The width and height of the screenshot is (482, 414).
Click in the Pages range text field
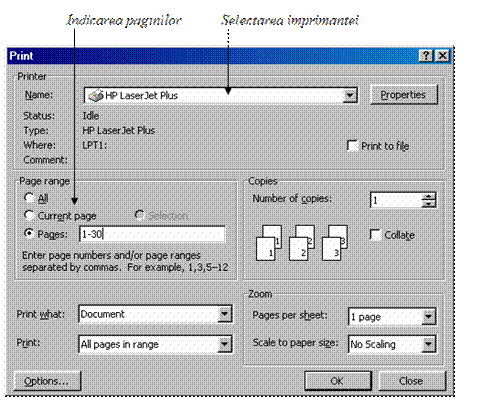click(152, 234)
